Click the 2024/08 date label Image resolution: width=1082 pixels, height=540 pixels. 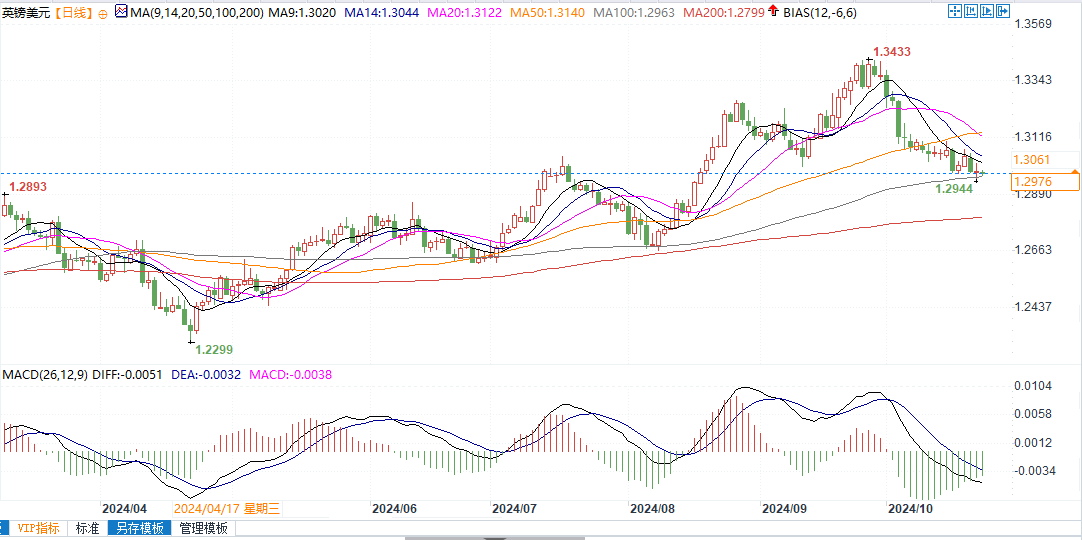[x=651, y=509]
